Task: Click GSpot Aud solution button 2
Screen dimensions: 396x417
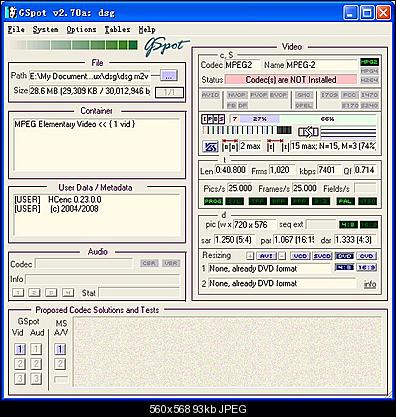Action: [x=36, y=364]
